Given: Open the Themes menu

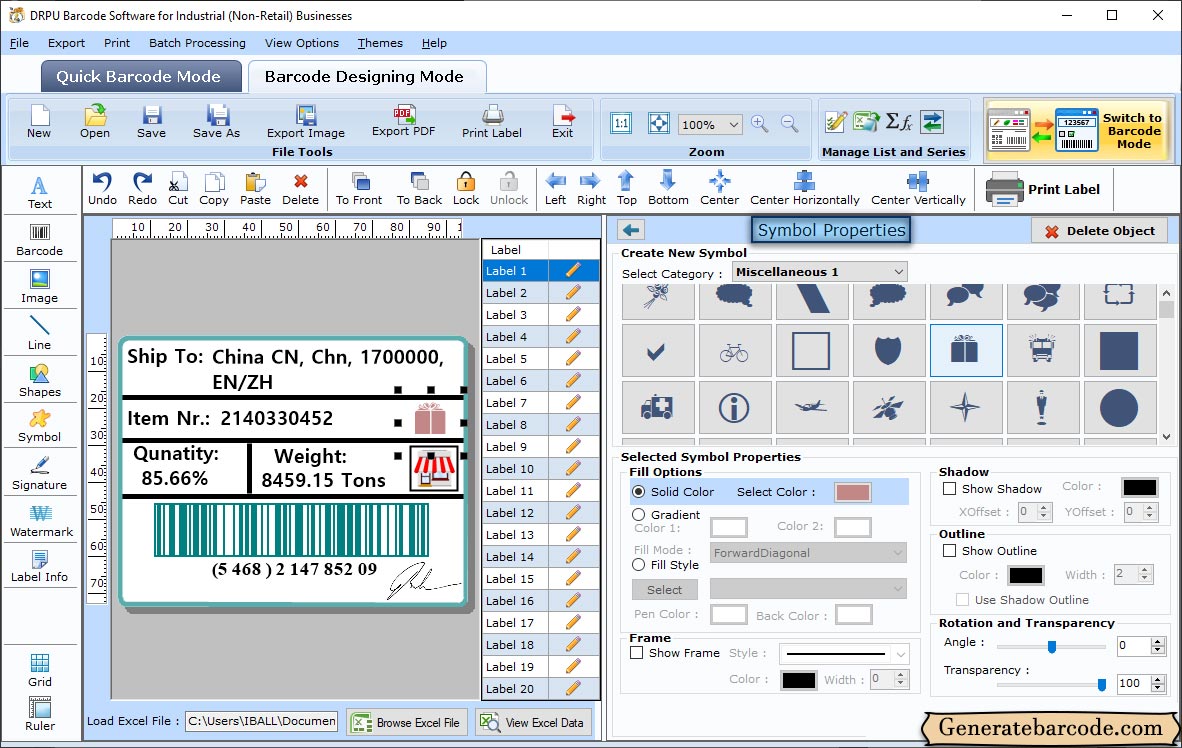Looking at the screenshot, I should (x=380, y=43).
